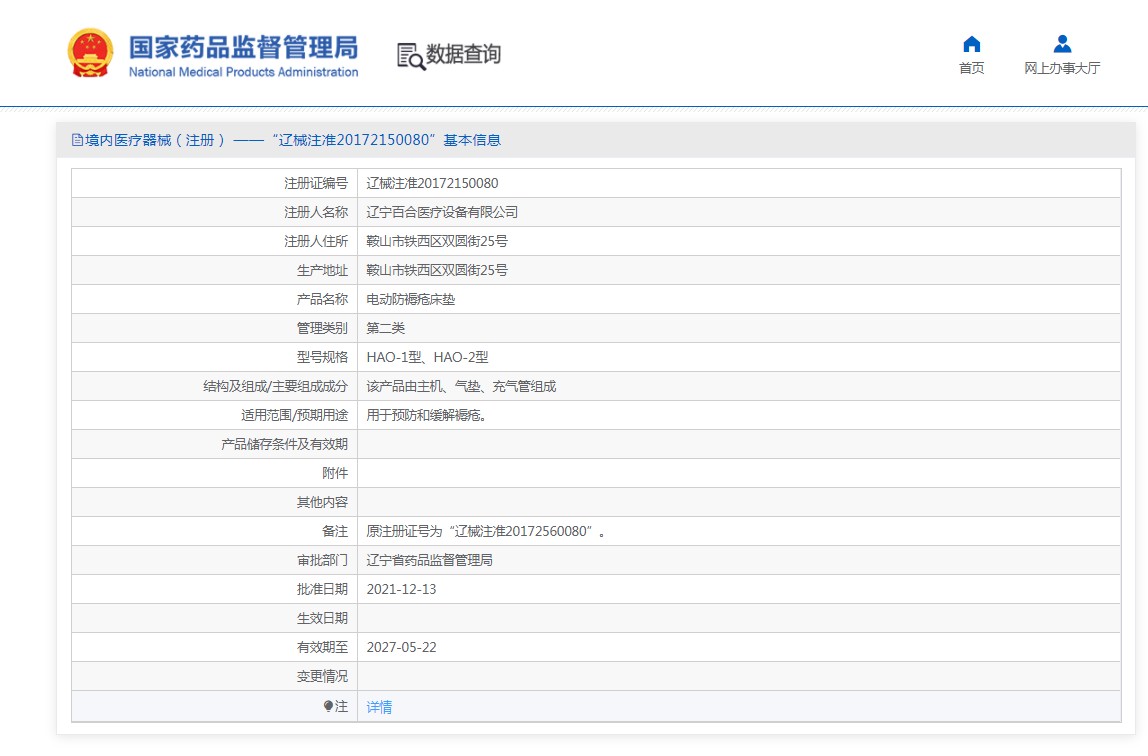
Task: Click the 网上办事大厅 text link
Action: click(1062, 68)
